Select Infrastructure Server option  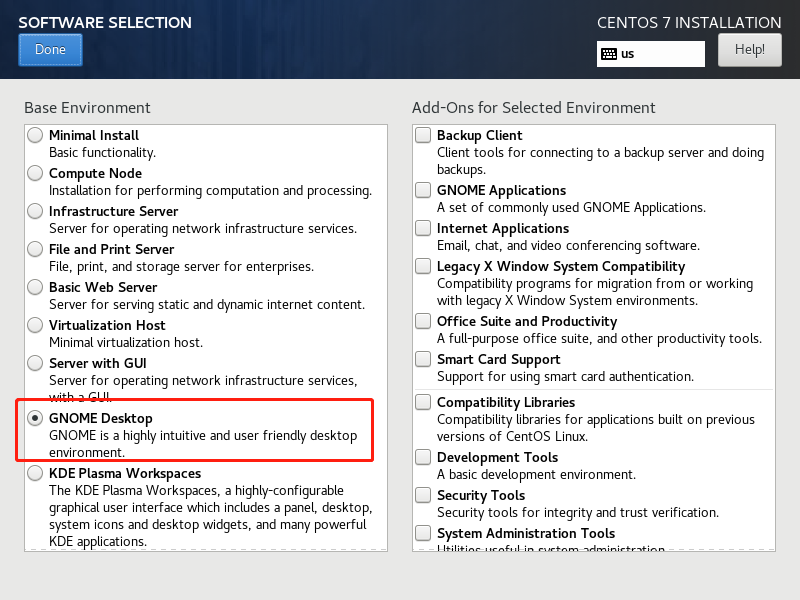36,211
